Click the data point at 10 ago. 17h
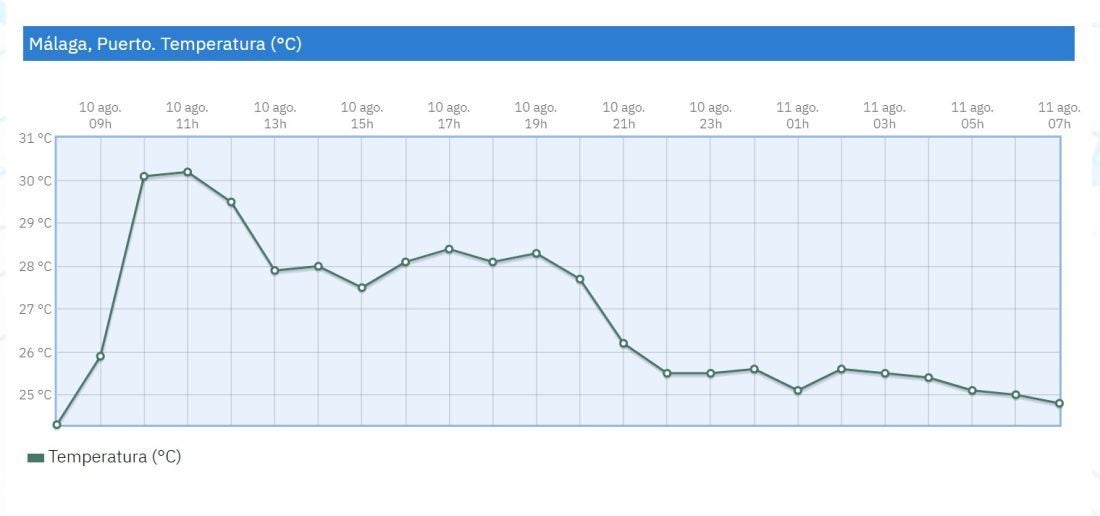The width and height of the screenshot is (1100, 516). [x=449, y=249]
